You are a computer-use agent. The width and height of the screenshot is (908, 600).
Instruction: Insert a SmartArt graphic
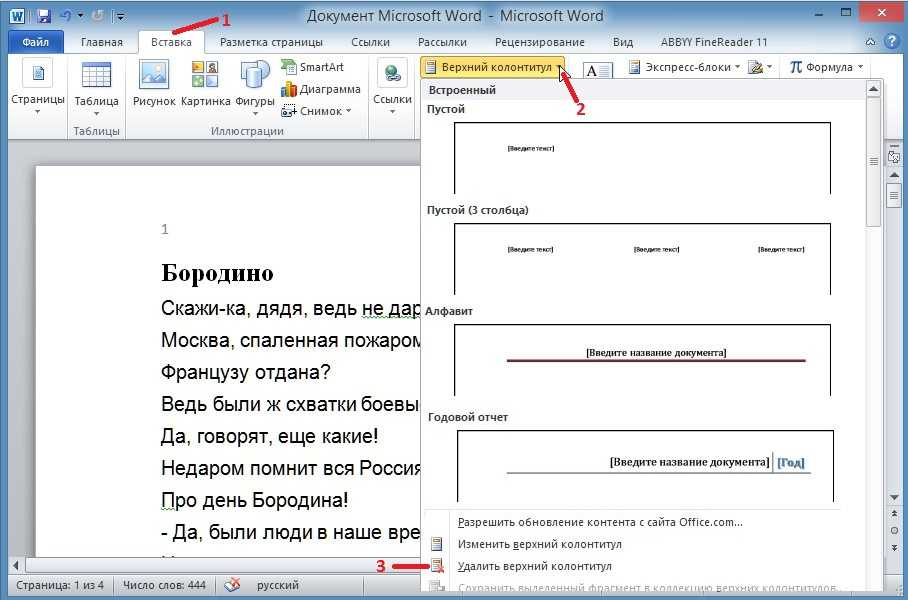[x=313, y=67]
